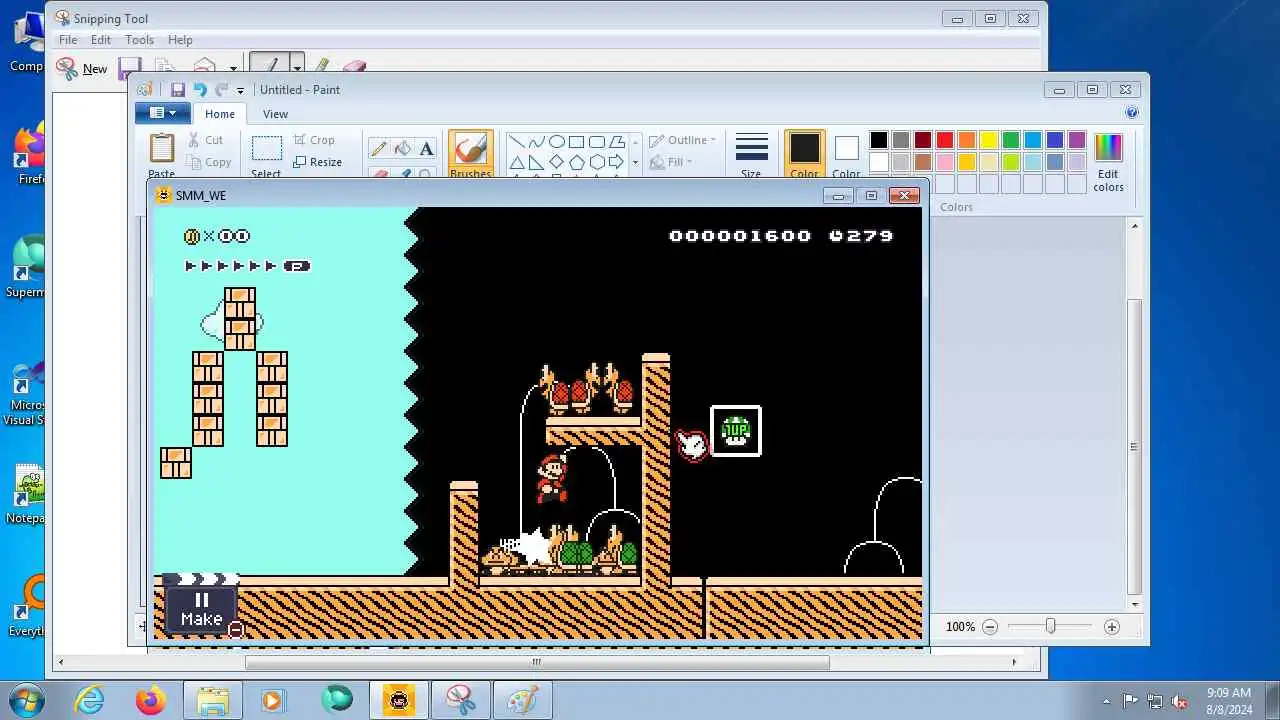Expand the Outline dropdown in Paint
This screenshot has width=1280, height=720.
click(682, 140)
